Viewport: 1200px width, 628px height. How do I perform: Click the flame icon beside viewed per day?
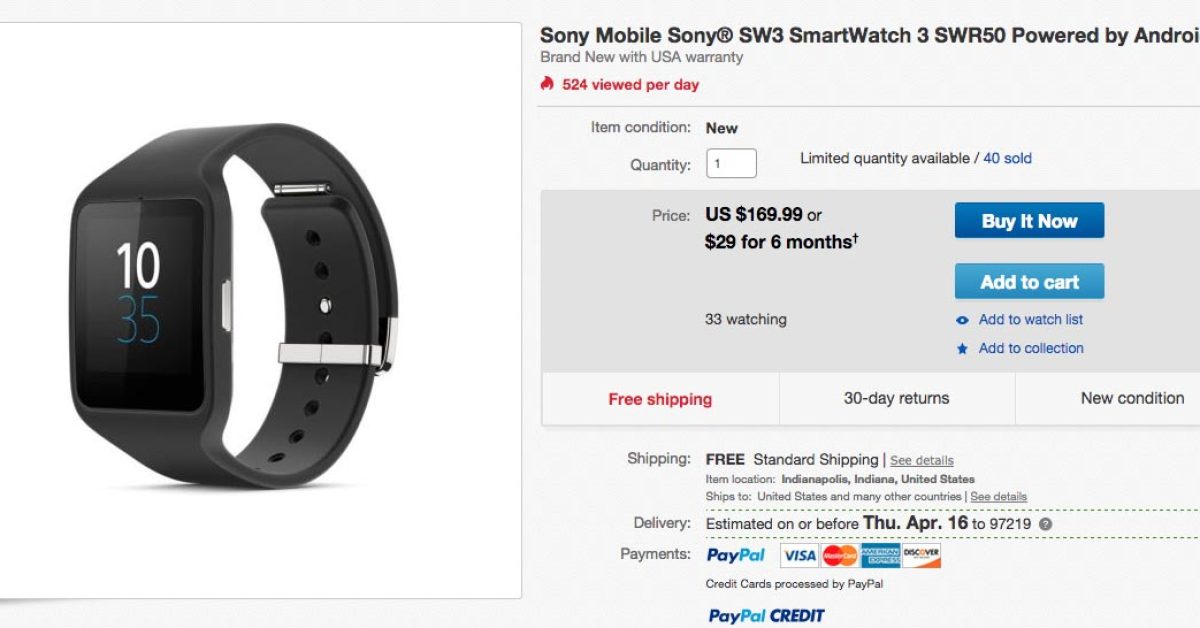coord(547,84)
